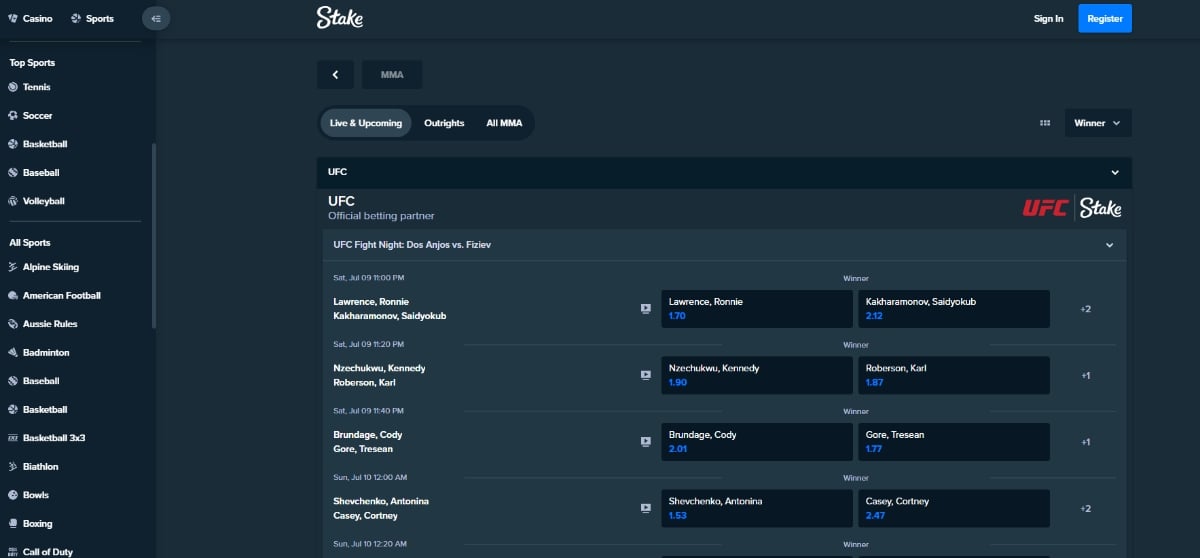Image resolution: width=1200 pixels, height=558 pixels.
Task: Click the Soccer ball icon in sidebar
Action: pyautogui.click(x=13, y=116)
